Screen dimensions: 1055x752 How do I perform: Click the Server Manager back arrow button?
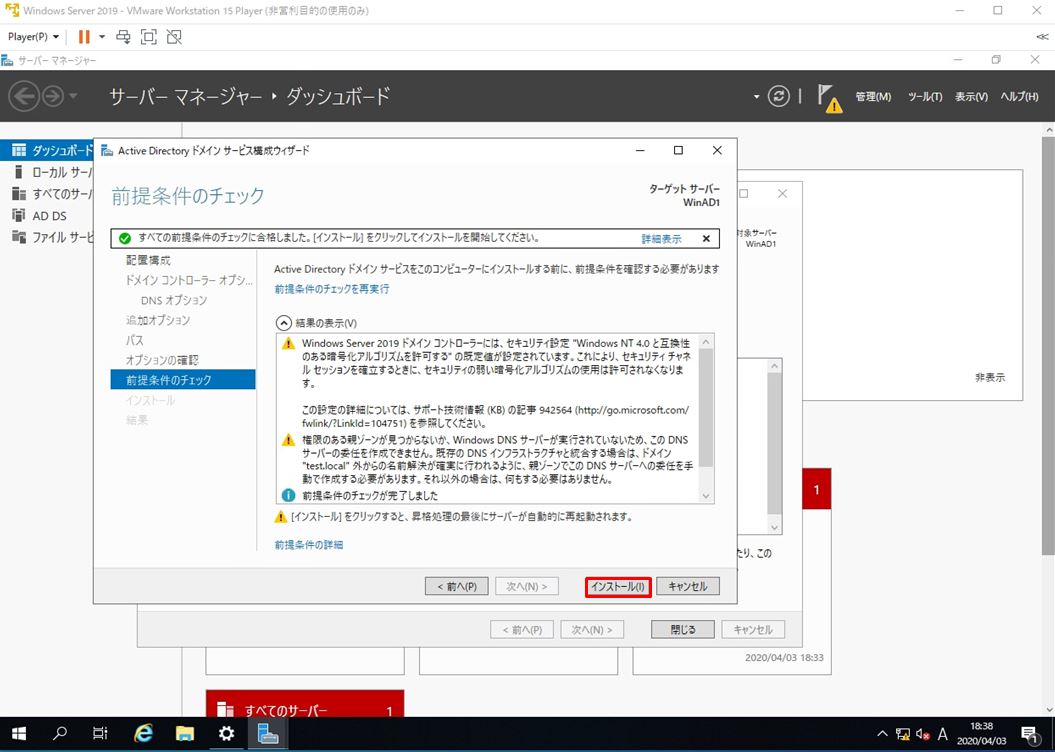24,97
